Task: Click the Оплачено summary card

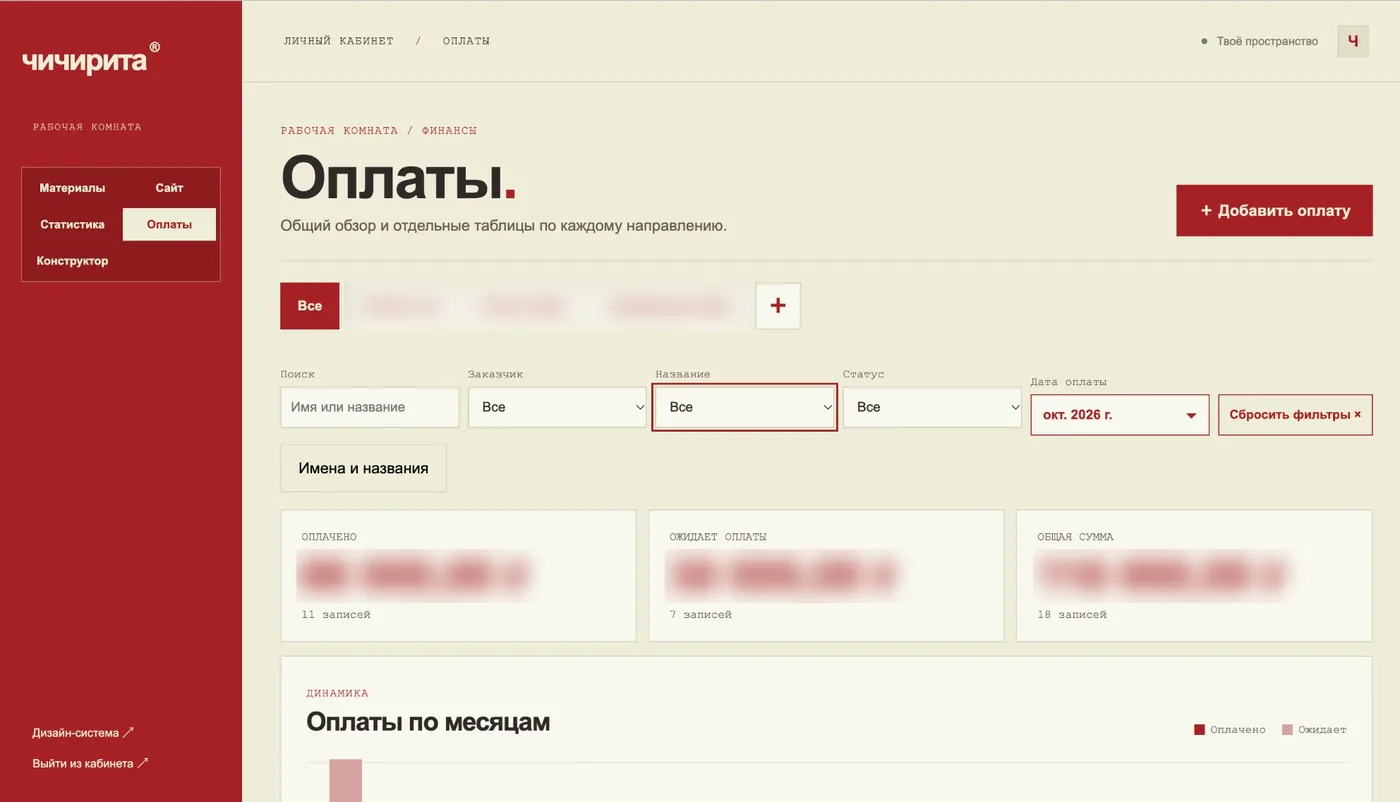Action: coord(458,576)
